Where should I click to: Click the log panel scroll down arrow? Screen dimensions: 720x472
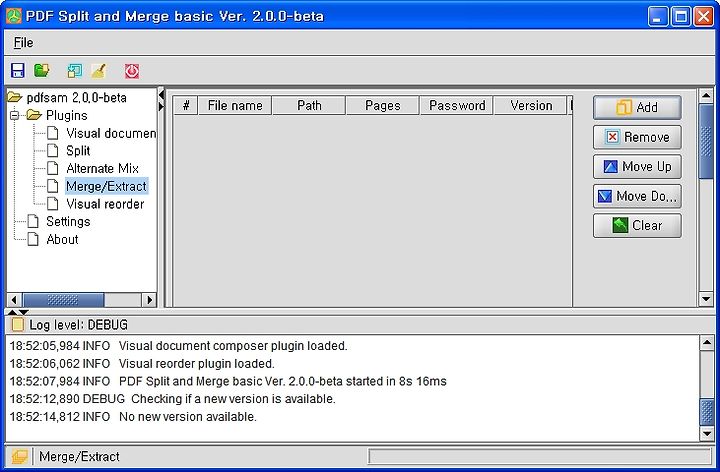(707, 433)
